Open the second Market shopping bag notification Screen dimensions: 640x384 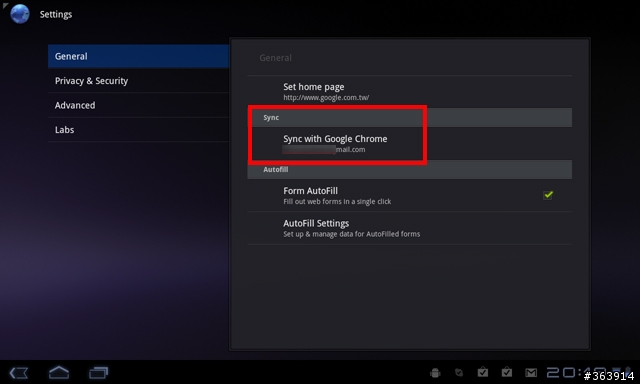(507, 372)
